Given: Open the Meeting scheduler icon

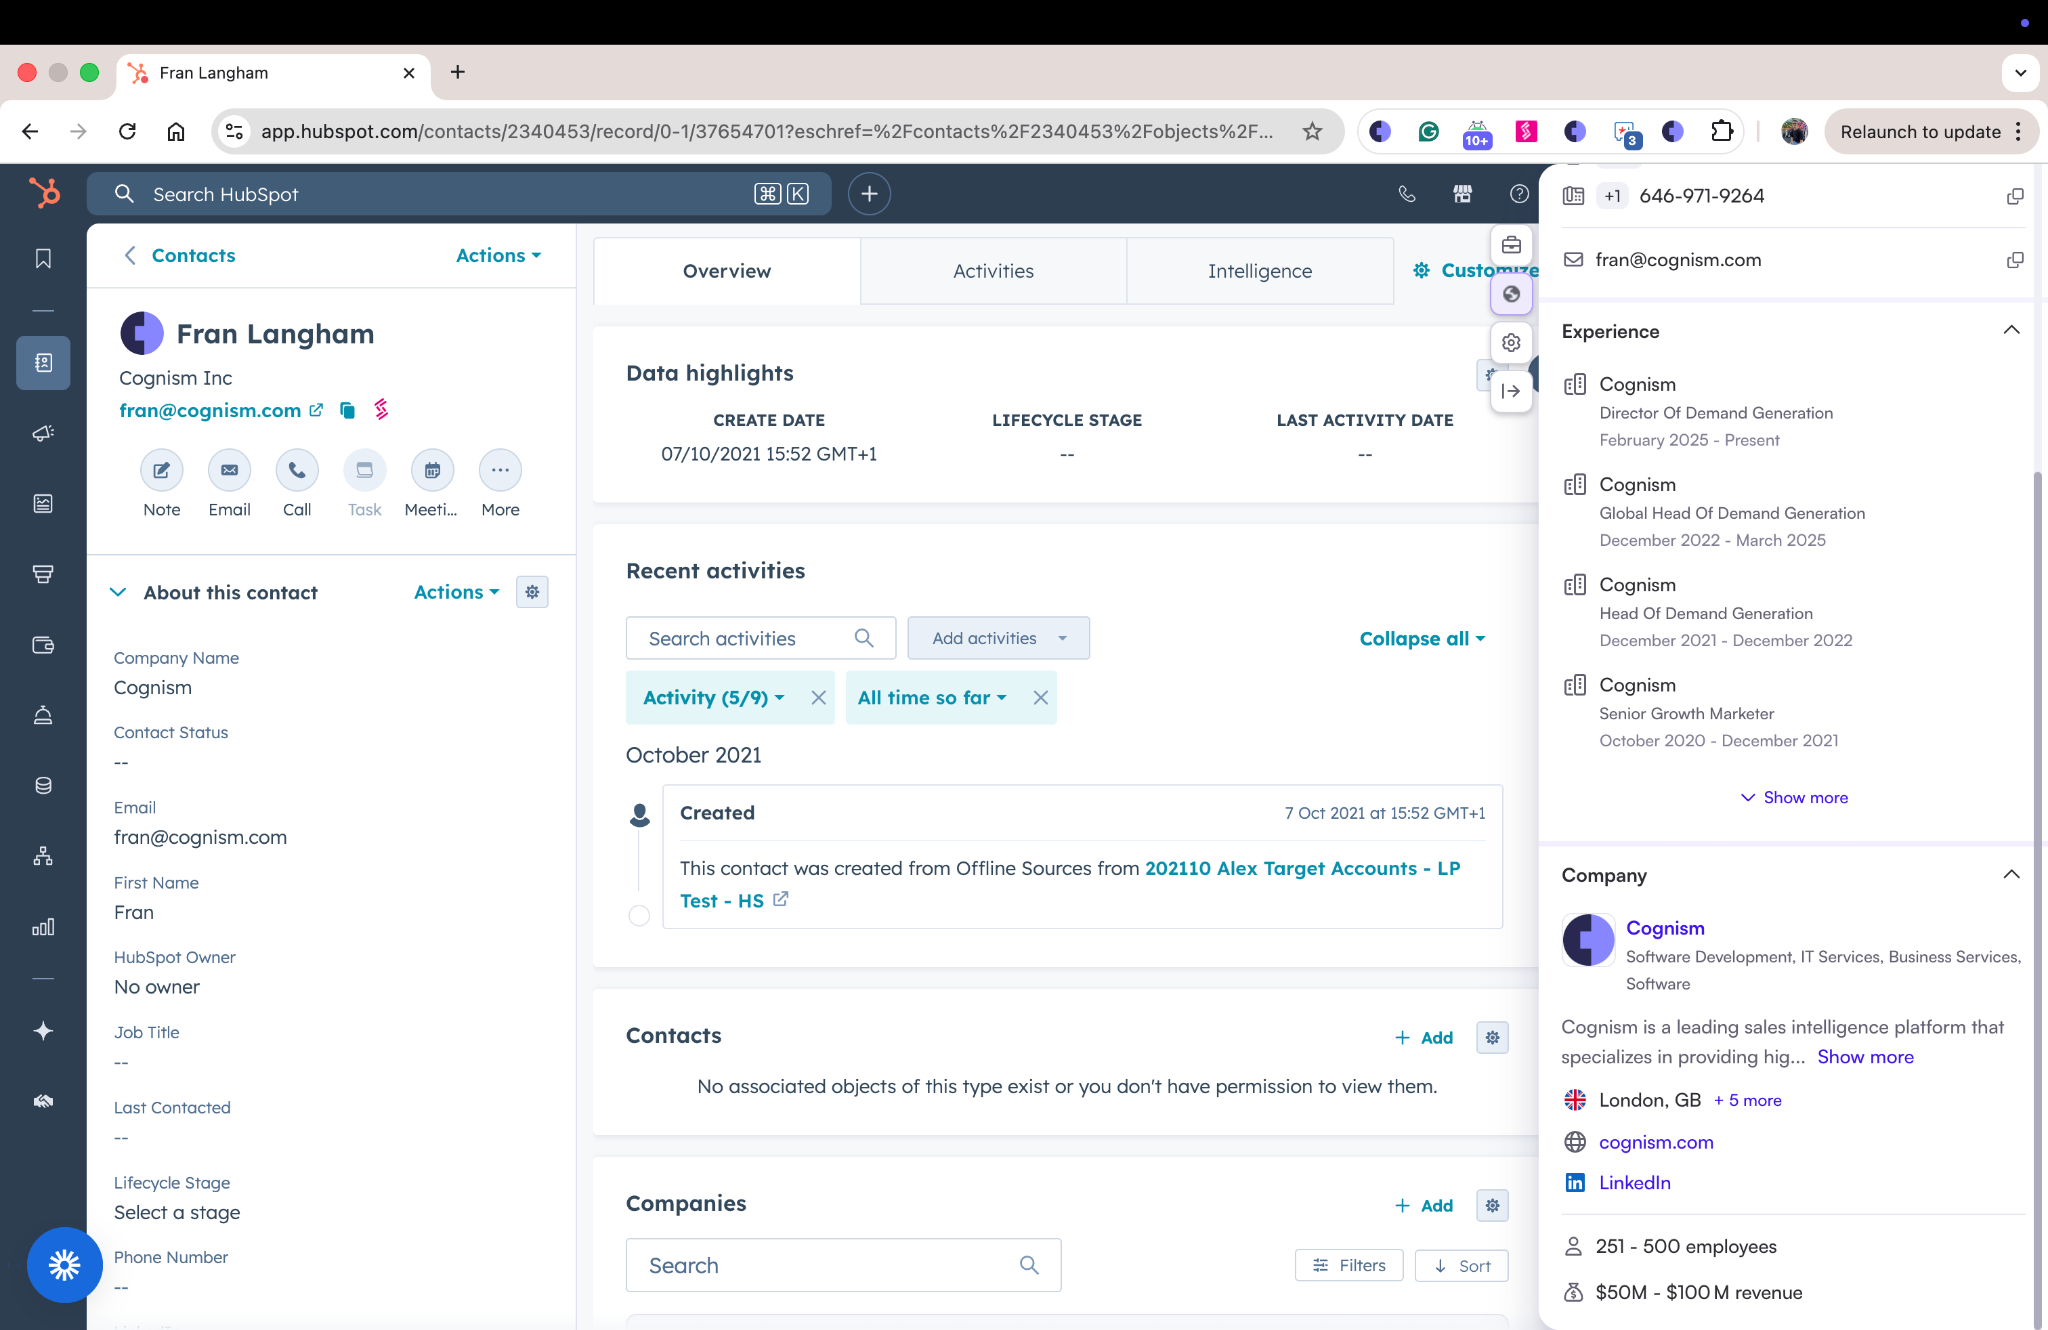Looking at the screenshot, I should 432,471.
